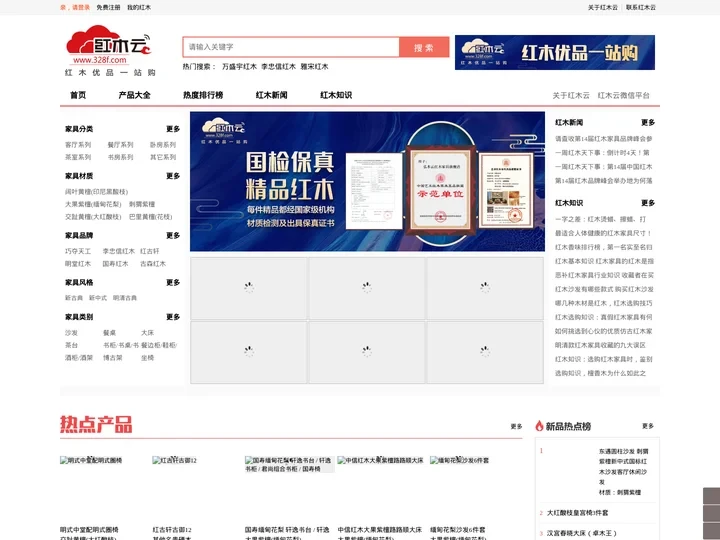This screenshot has height=540, width=720.
Task: Click the 国检保真 精品红木 main banner
Action: pyautogui.click(x=367, y=181)
